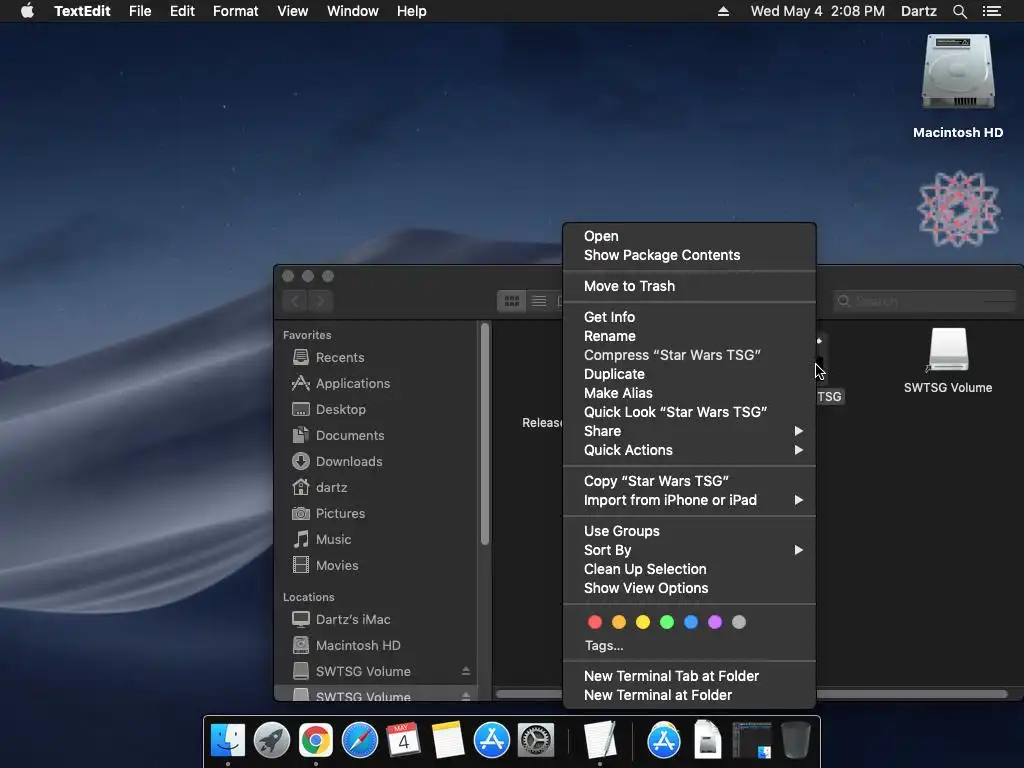Select the Star Wars TSG app icon on desktop
This screenshot has width=1024, height=768.
coord(958,209)
